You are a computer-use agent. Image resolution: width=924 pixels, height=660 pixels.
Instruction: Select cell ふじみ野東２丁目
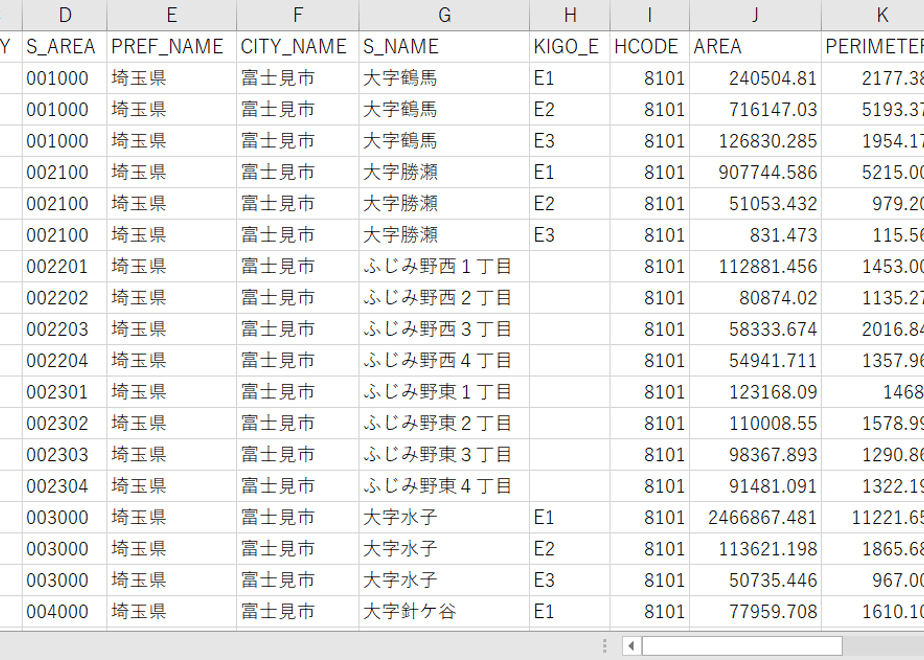(444, 423)
